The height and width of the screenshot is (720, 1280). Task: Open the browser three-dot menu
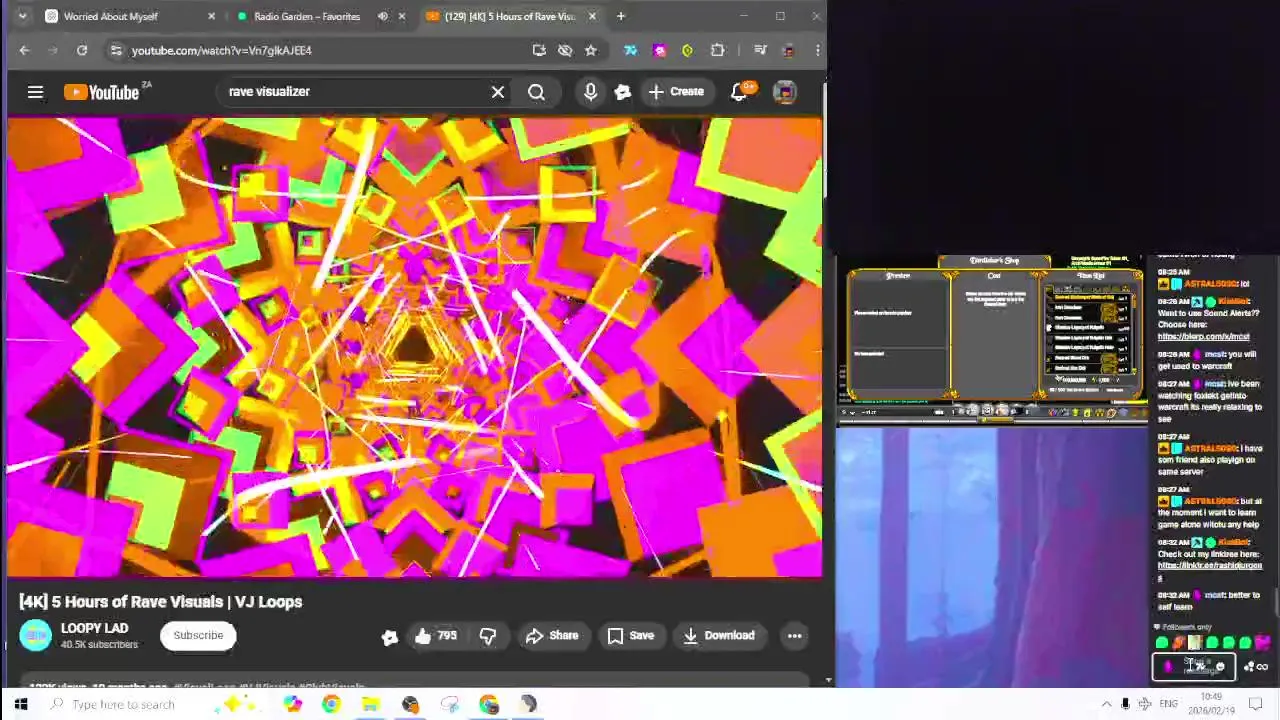coord(817,50)
